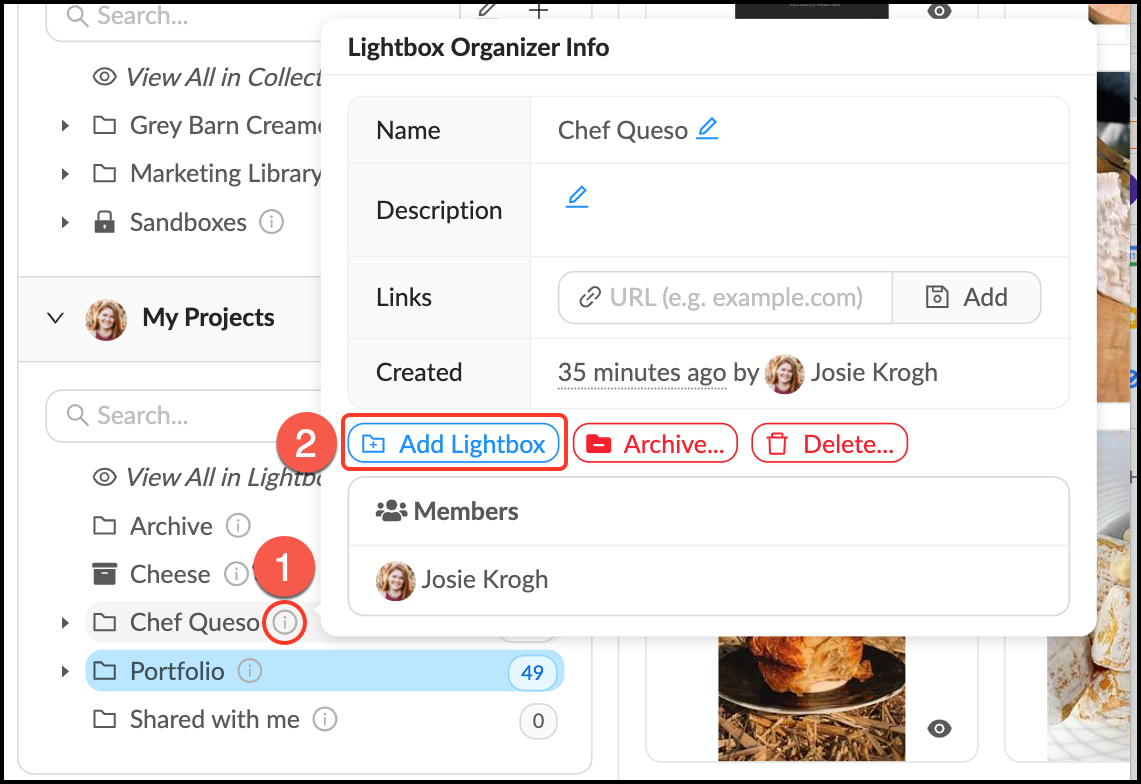The width and height of the screenshot is (1141, 784).
Task: Click the eye icon at the top right
Action: pyautogui.click(x=938, y=11)
